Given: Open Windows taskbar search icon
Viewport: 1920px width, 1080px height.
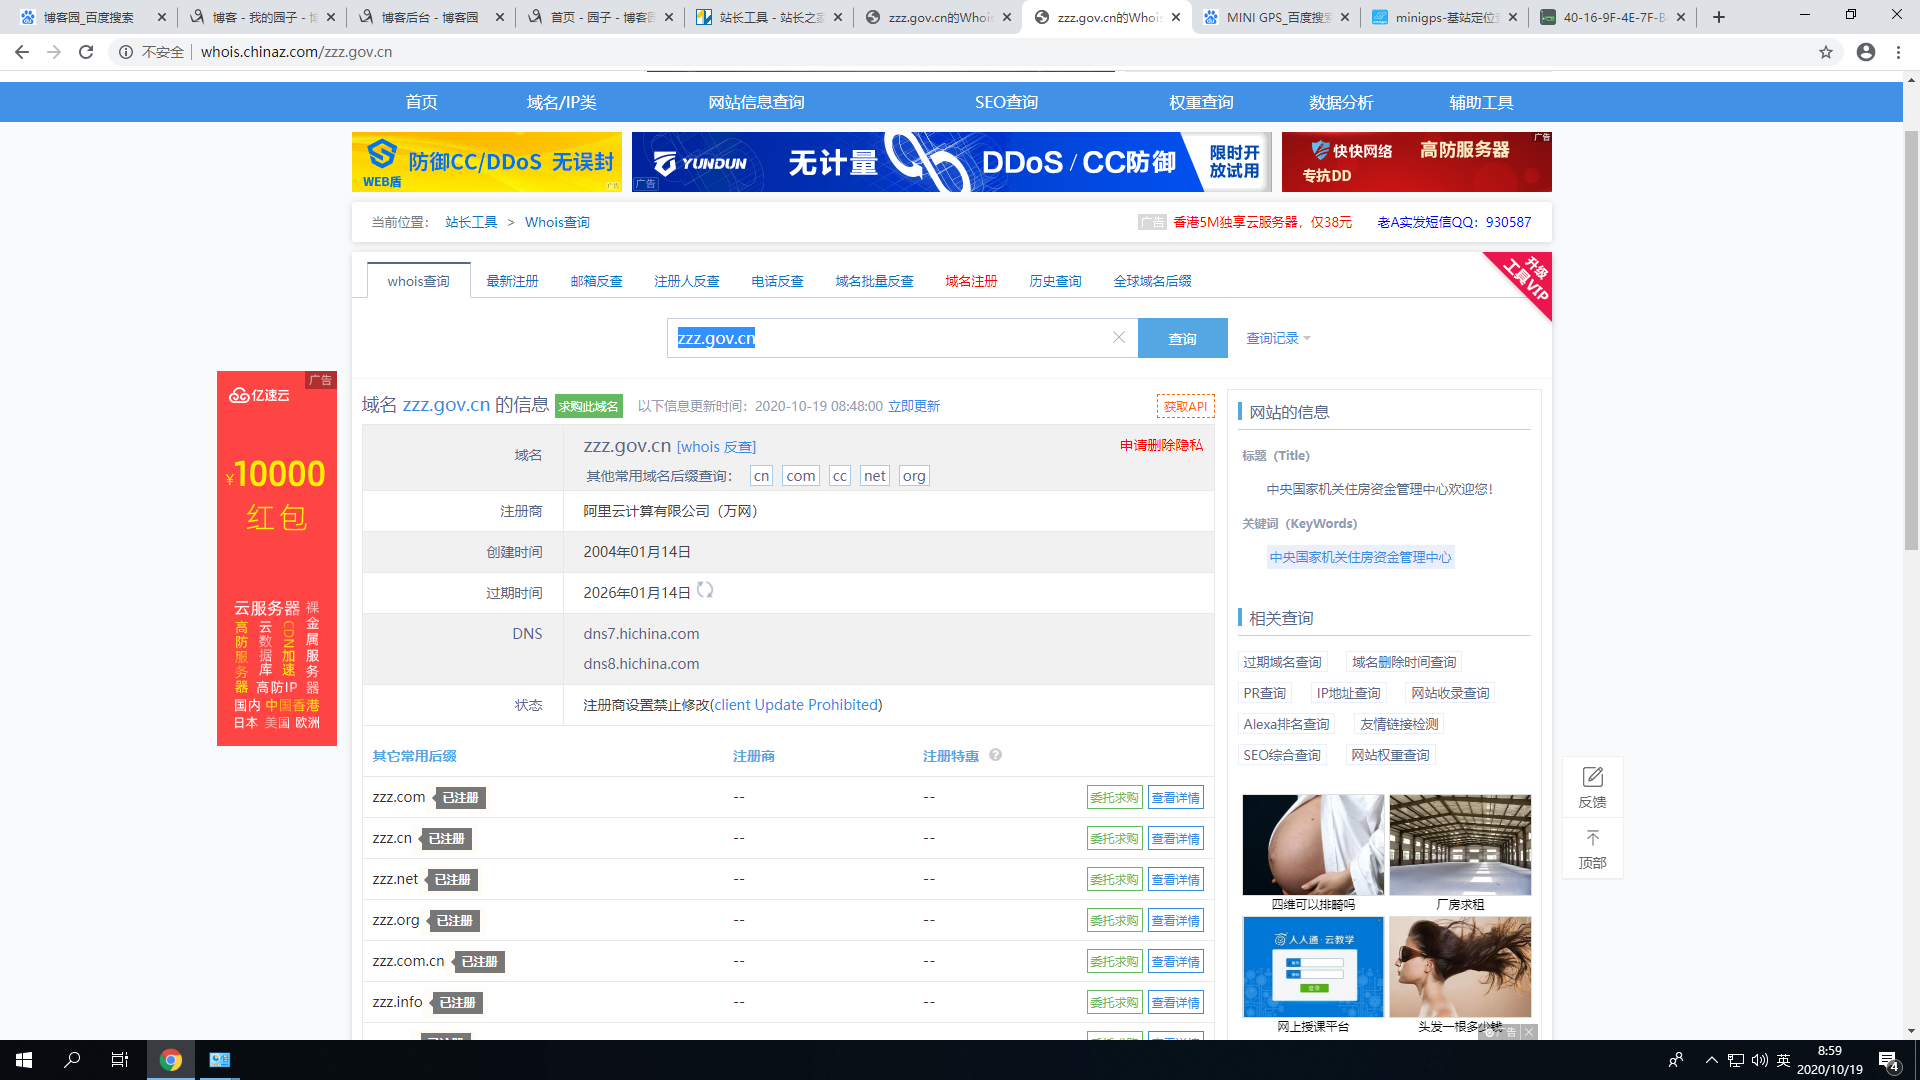Looking at the screenshot, I should tap(72, 1060).
